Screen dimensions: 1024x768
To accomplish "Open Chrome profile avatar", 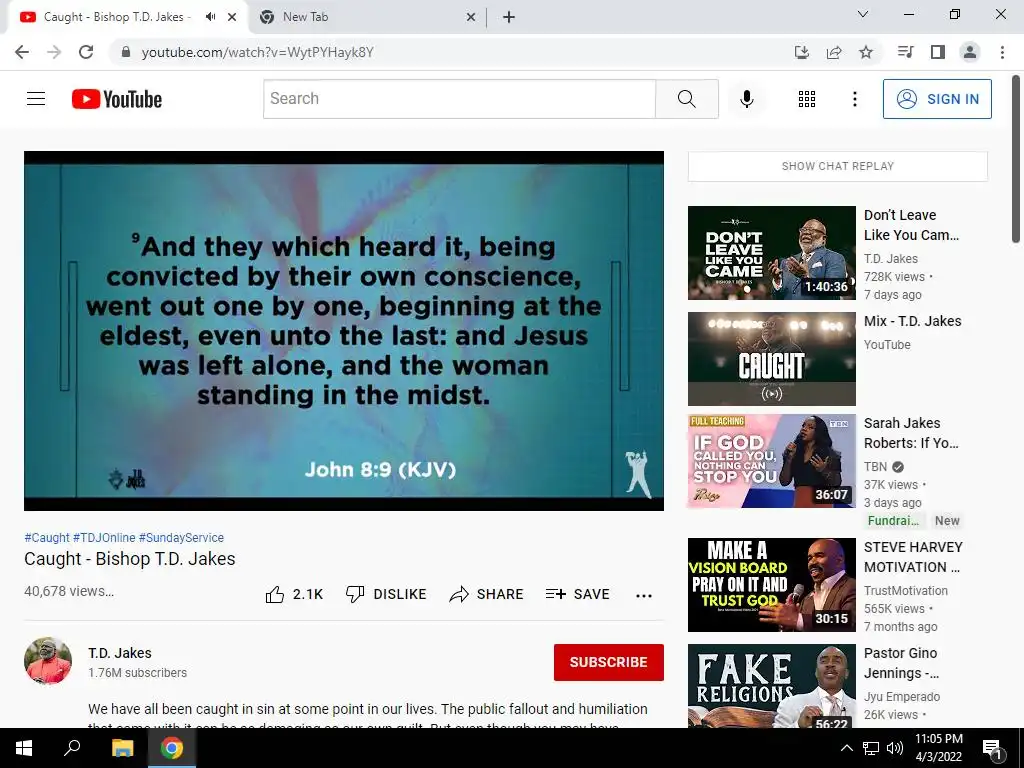I will pos(970,52).
